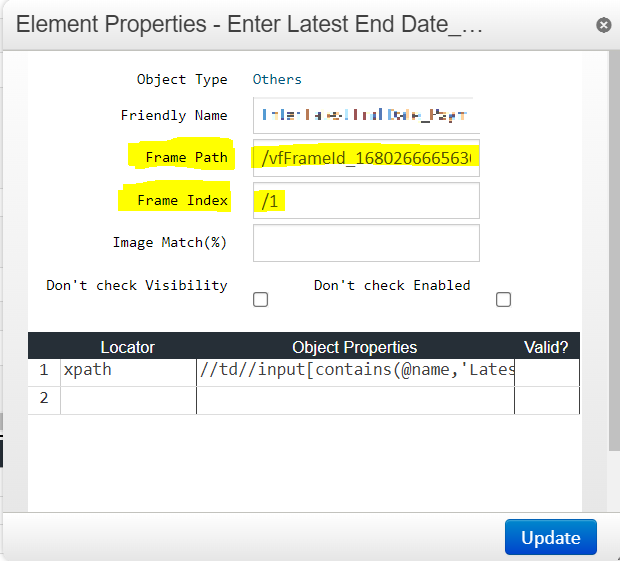620x561 pixels.
Task: Edit the Frame Path field
Action: pyautogui.click(x=366, y=158)
